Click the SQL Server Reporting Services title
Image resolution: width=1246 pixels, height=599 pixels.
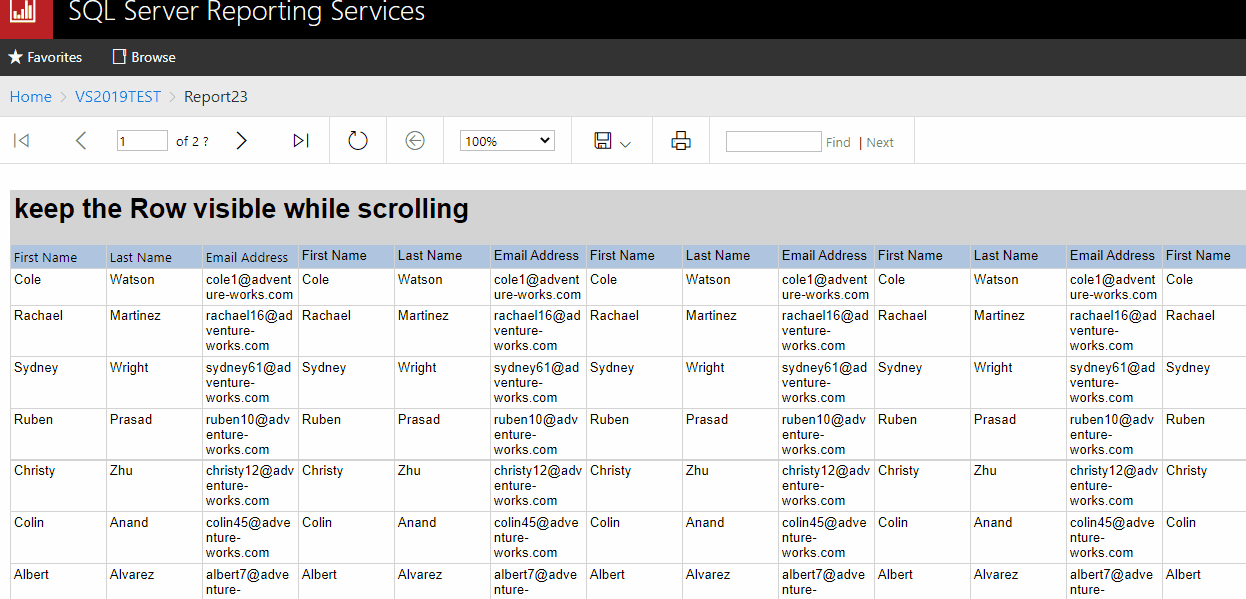click(x=247, y=13)
